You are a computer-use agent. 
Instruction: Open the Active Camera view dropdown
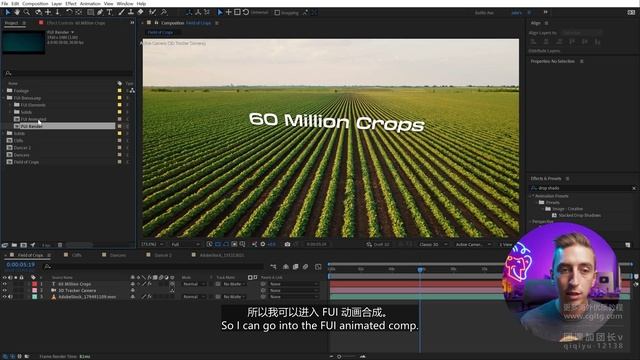point(473,244)
